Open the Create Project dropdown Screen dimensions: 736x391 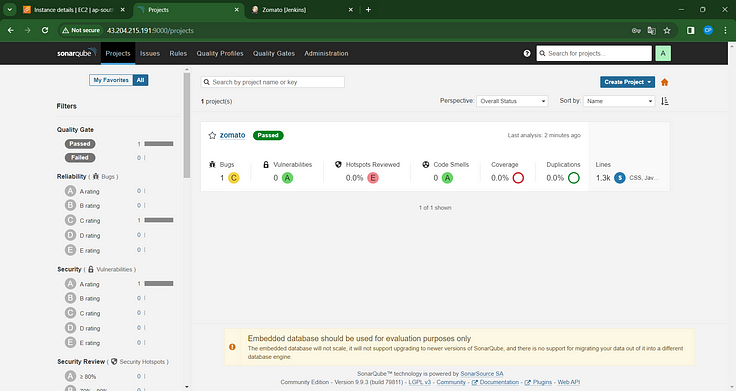(x=627, y=82)
